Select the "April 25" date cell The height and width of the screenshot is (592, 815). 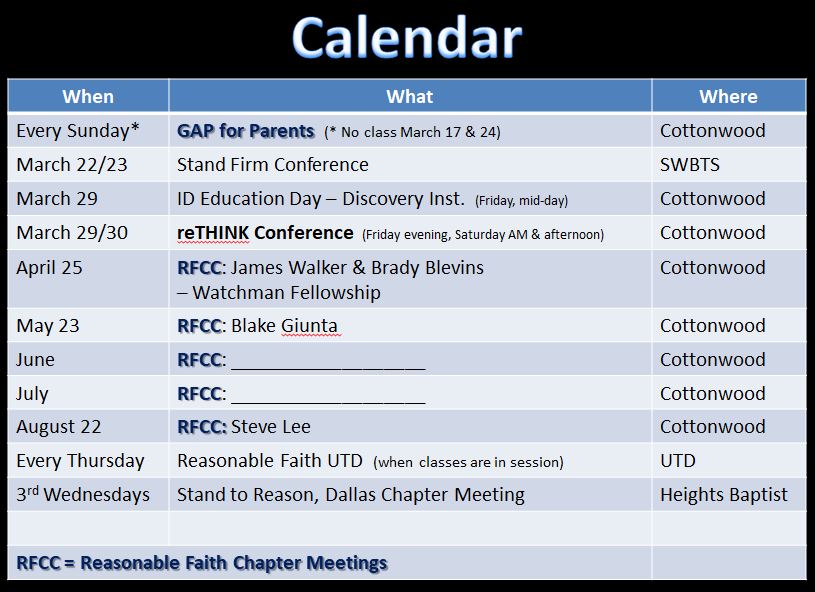(x=50, y=268)
